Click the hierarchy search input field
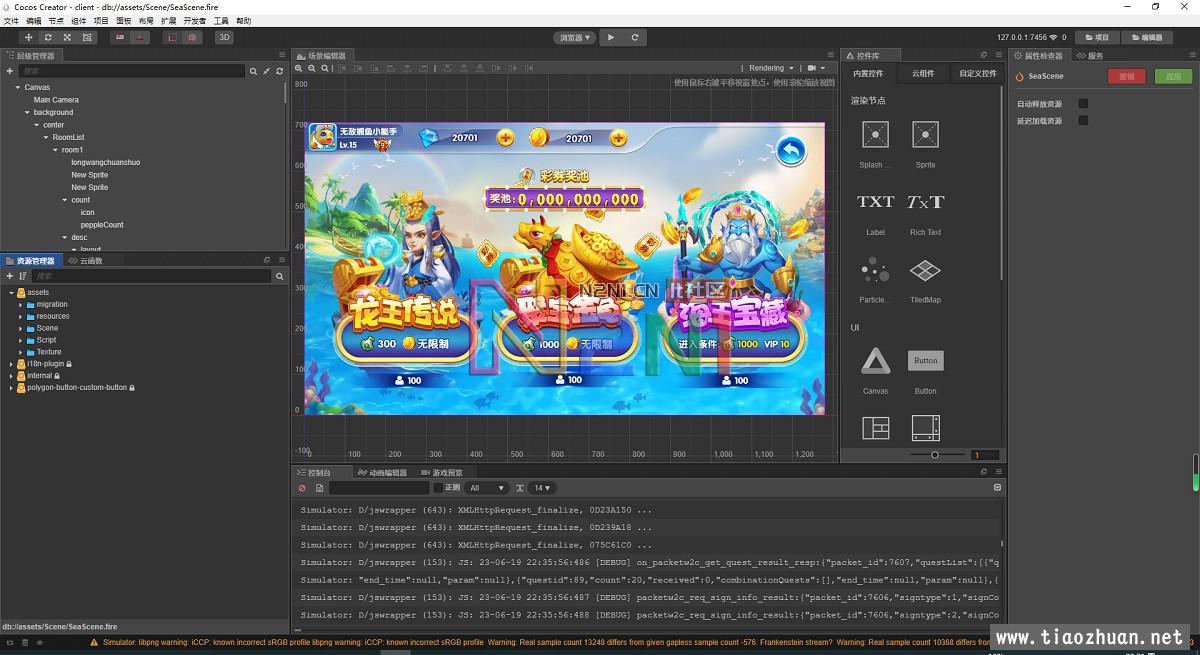The width and height of the screenshot is (1200, 655). [x=131, y=71]
